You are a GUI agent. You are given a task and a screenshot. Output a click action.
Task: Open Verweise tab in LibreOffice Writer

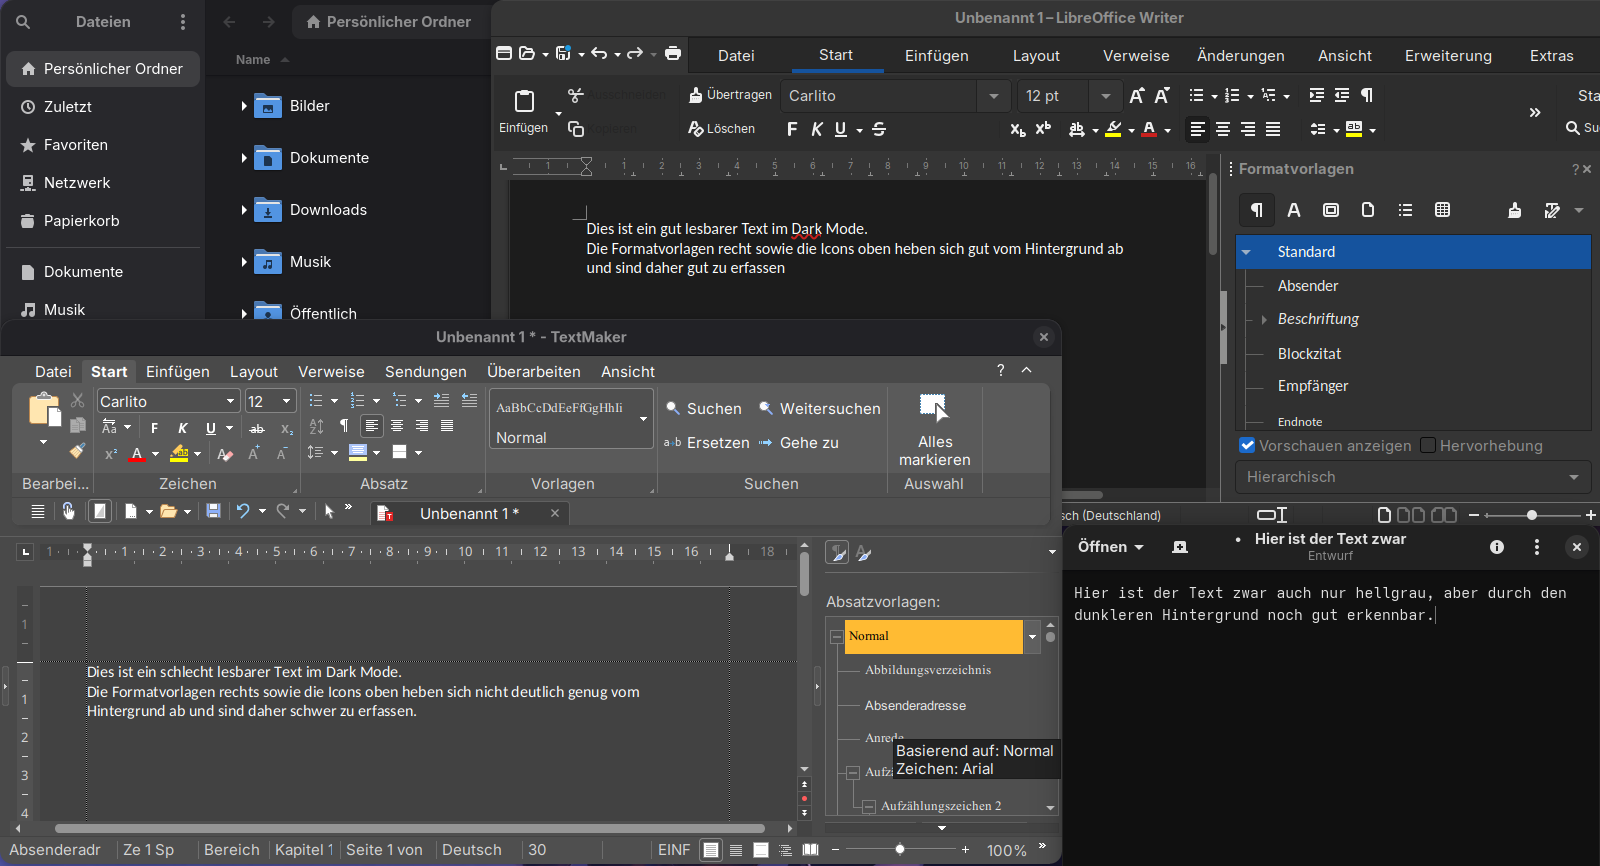click(1136, 56)
